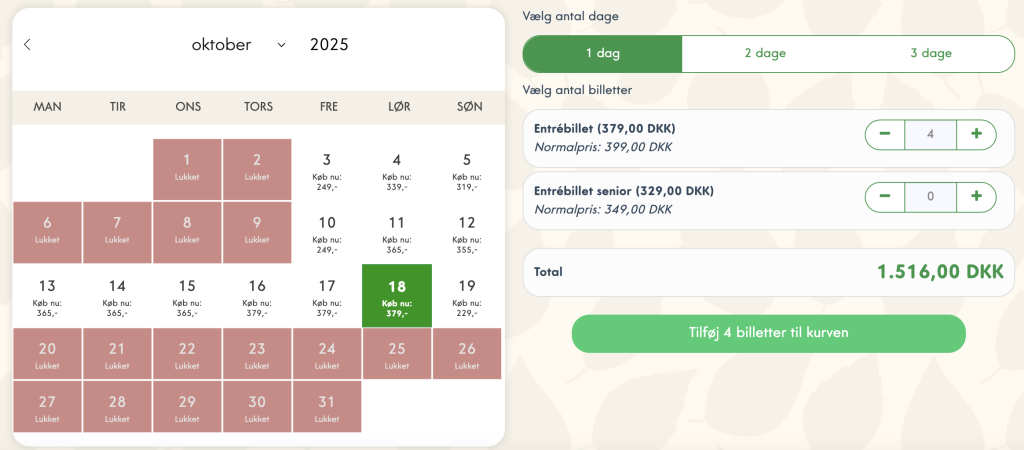
Task: Open the oktober month dropdown
Action: [238, 44]
